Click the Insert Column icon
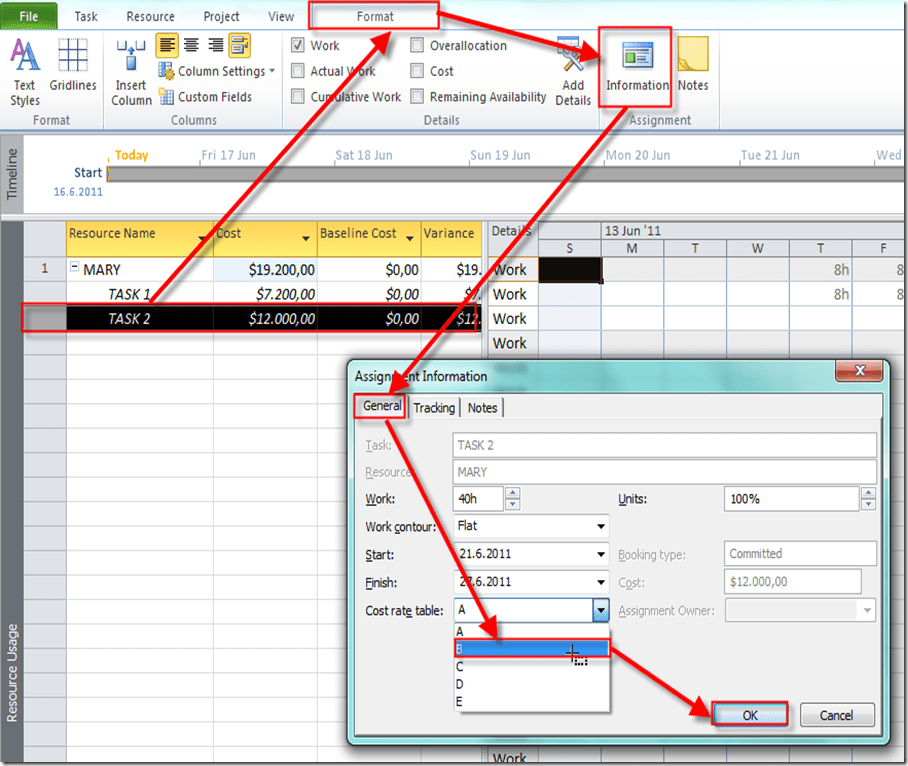 pos(131,70)
